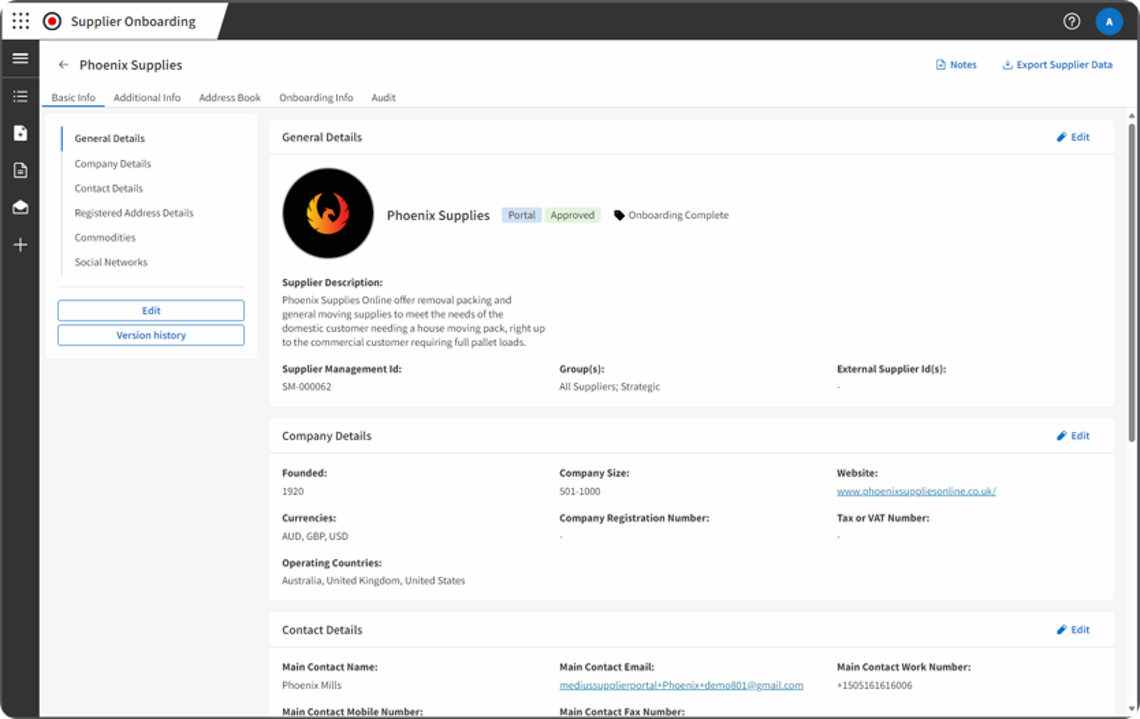Switch to the Additional Info tab
The height and width of the screenshot is (719, 1140).
pos(147,97)
